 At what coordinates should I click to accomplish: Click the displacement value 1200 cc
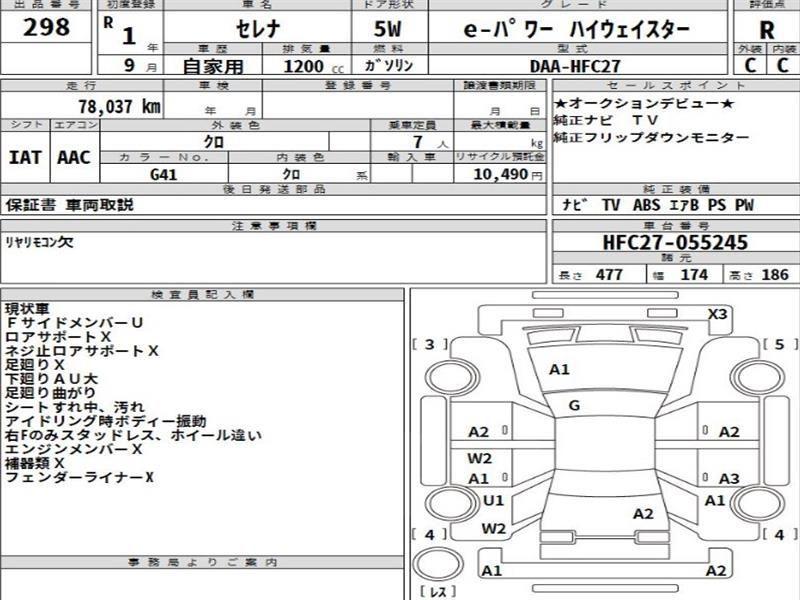tap(313, 66)
